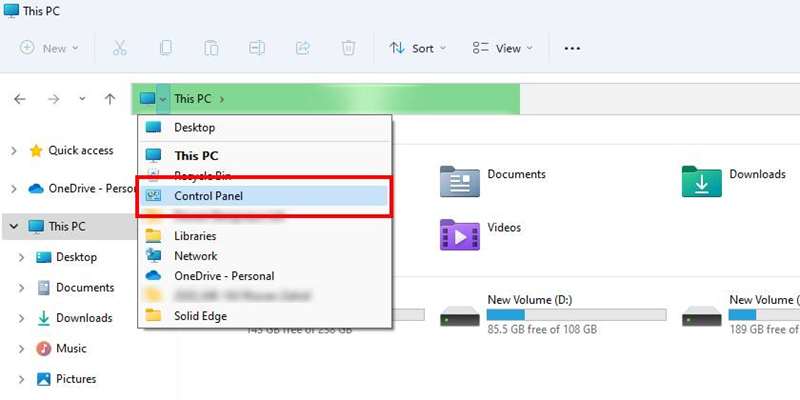Image resolution: width=800 pixels, height=400 pixels.
Task: Open the See more three-dots menu
Action: coord(572,48)
